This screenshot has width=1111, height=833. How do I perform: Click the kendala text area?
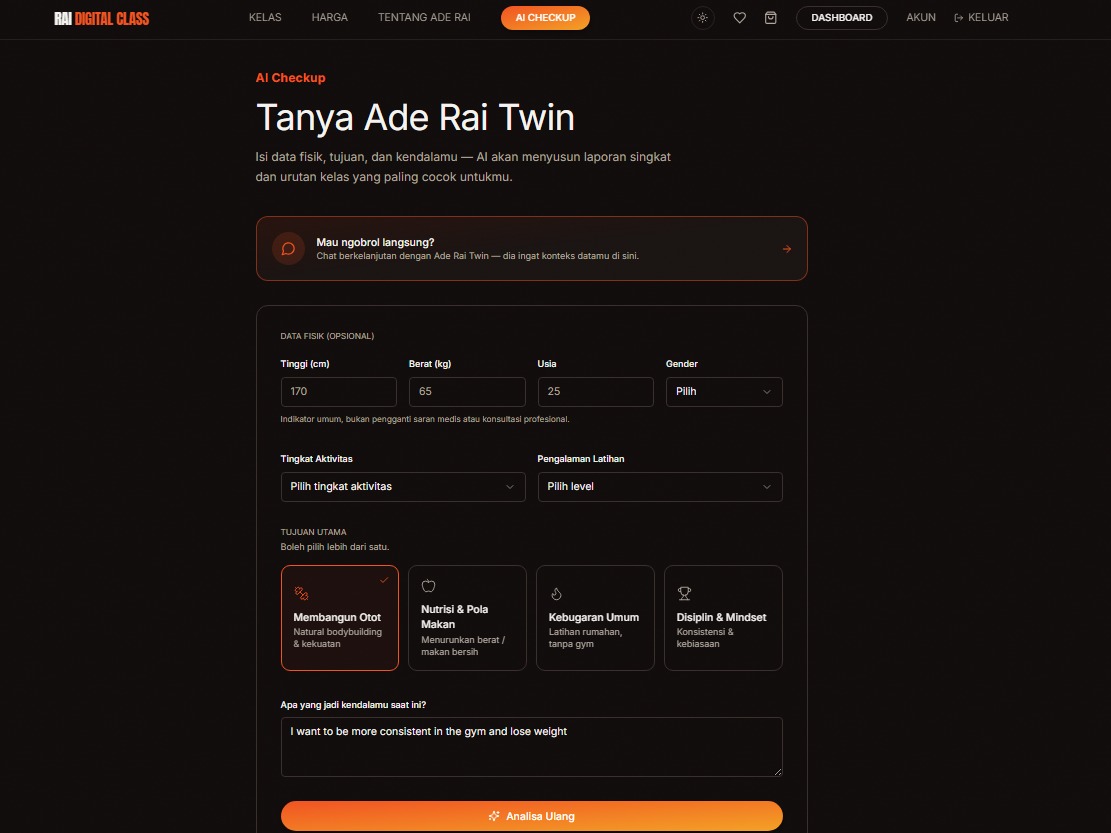[x=531, y=747]
